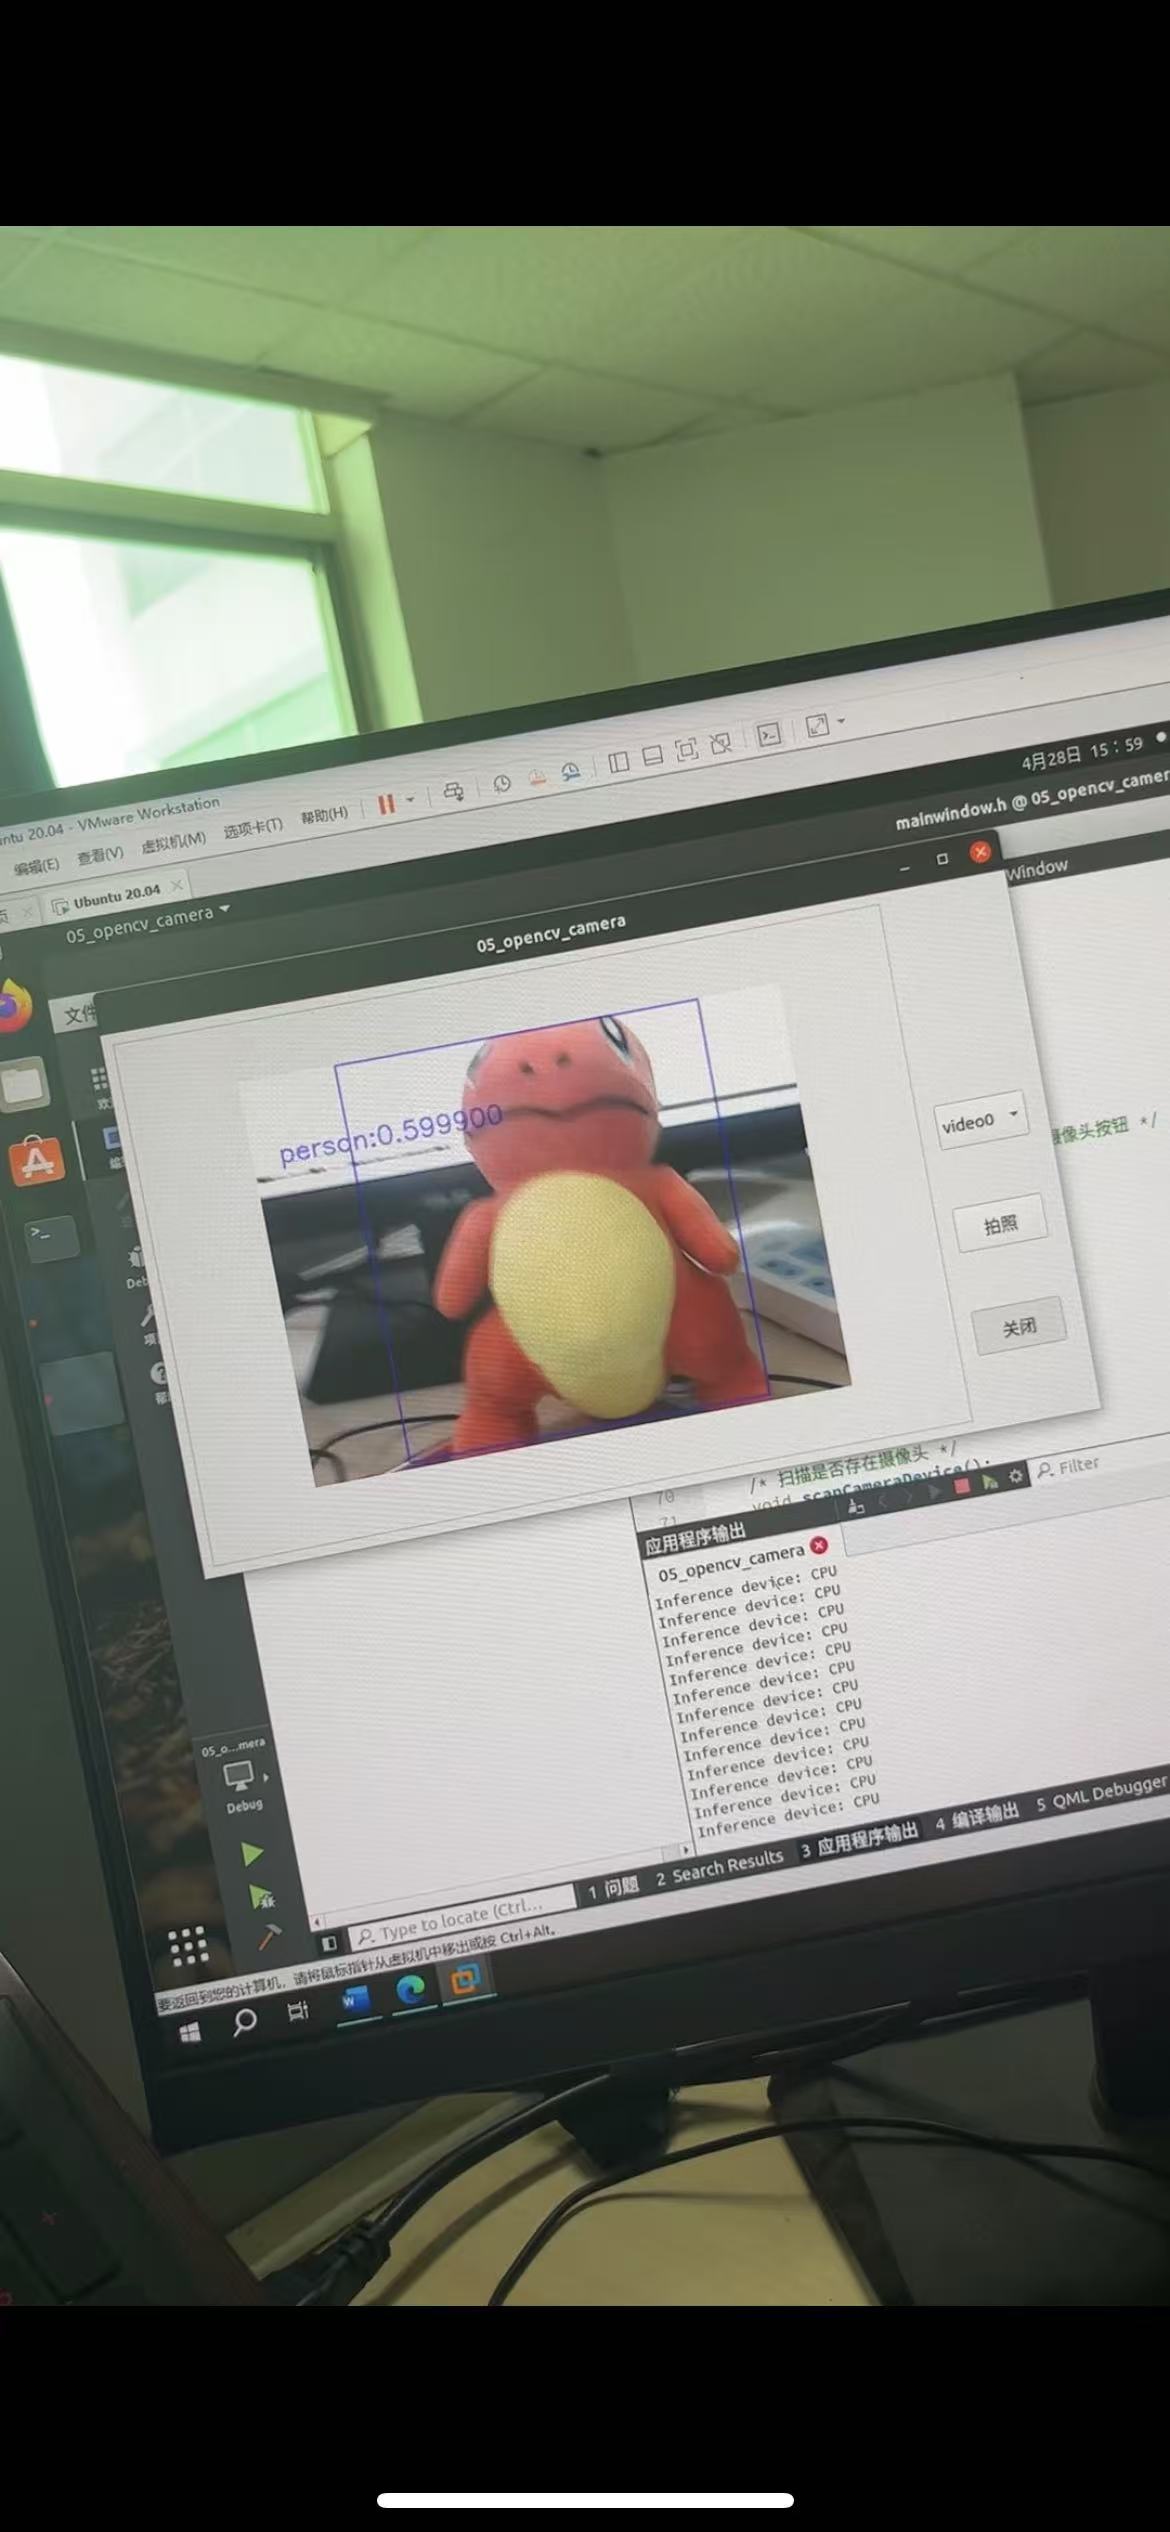This screenshot has height=2532, width=1170.
Task: Toggle Qt Creator left sidebar button
Action: (x=329, y=1943)
